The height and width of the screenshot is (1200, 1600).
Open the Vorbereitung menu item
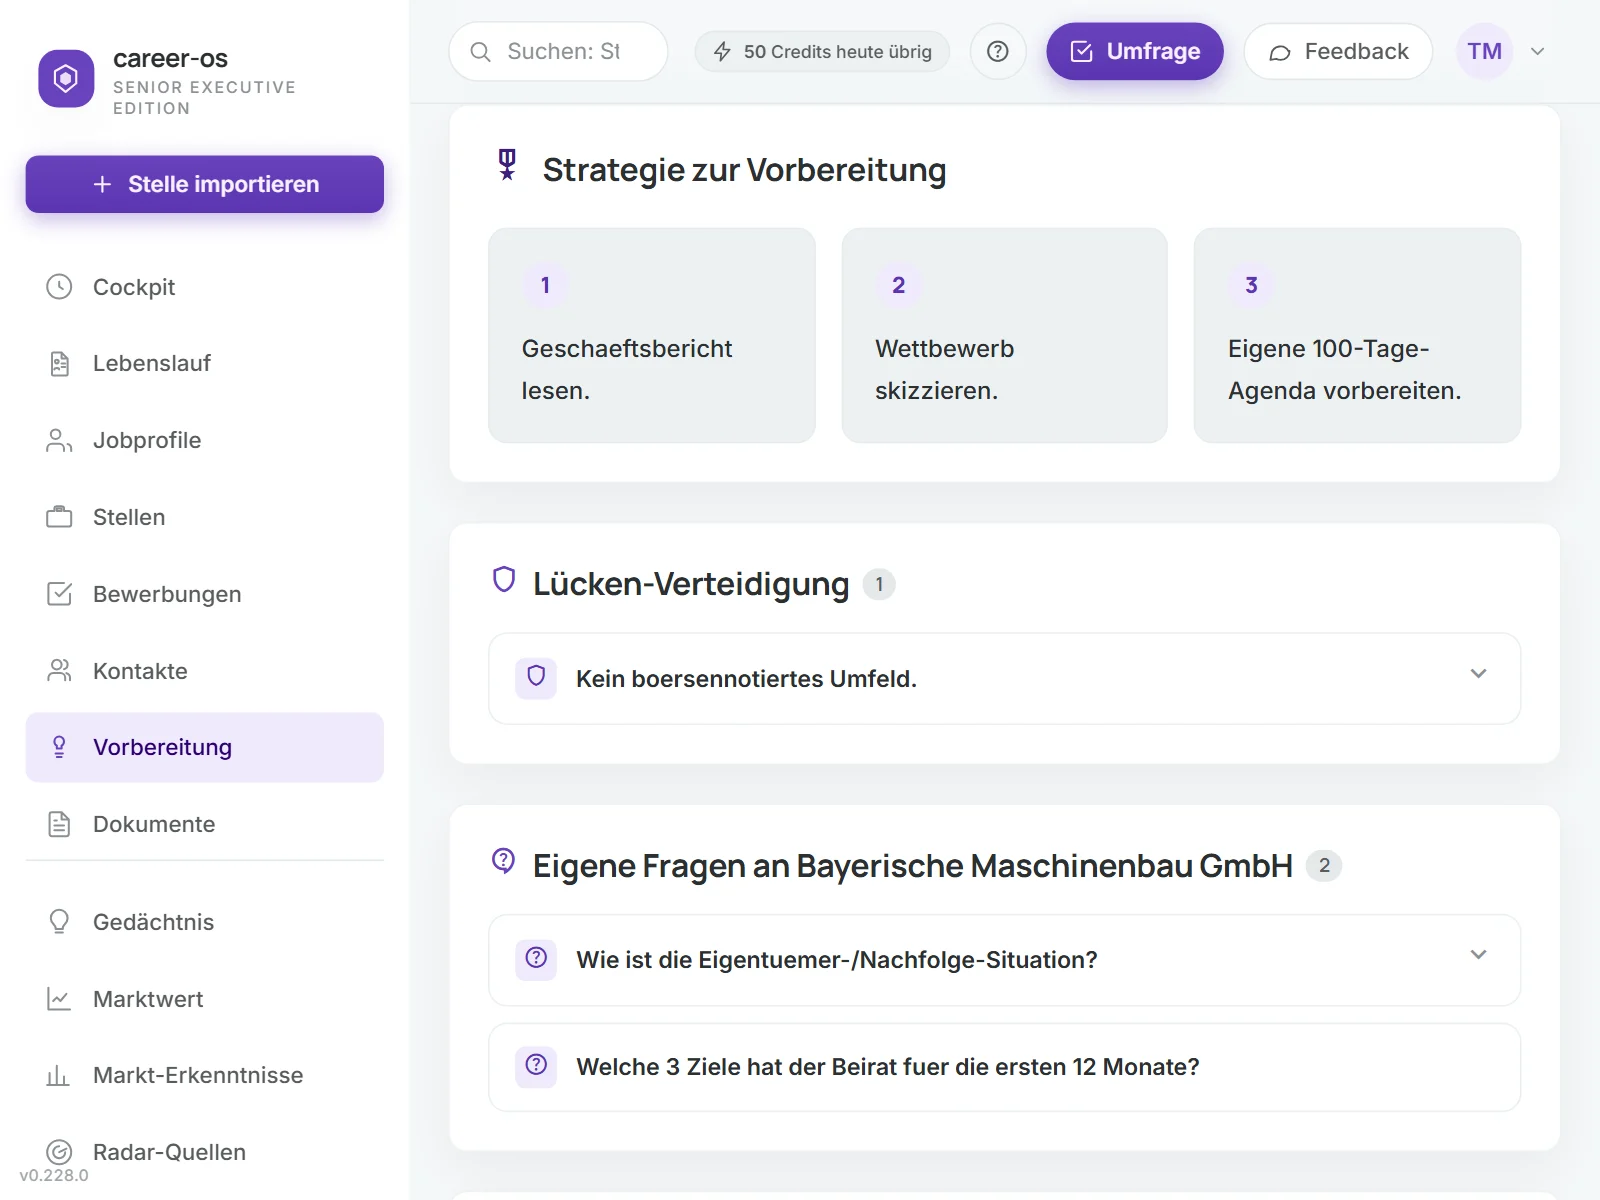click(205, 747)
